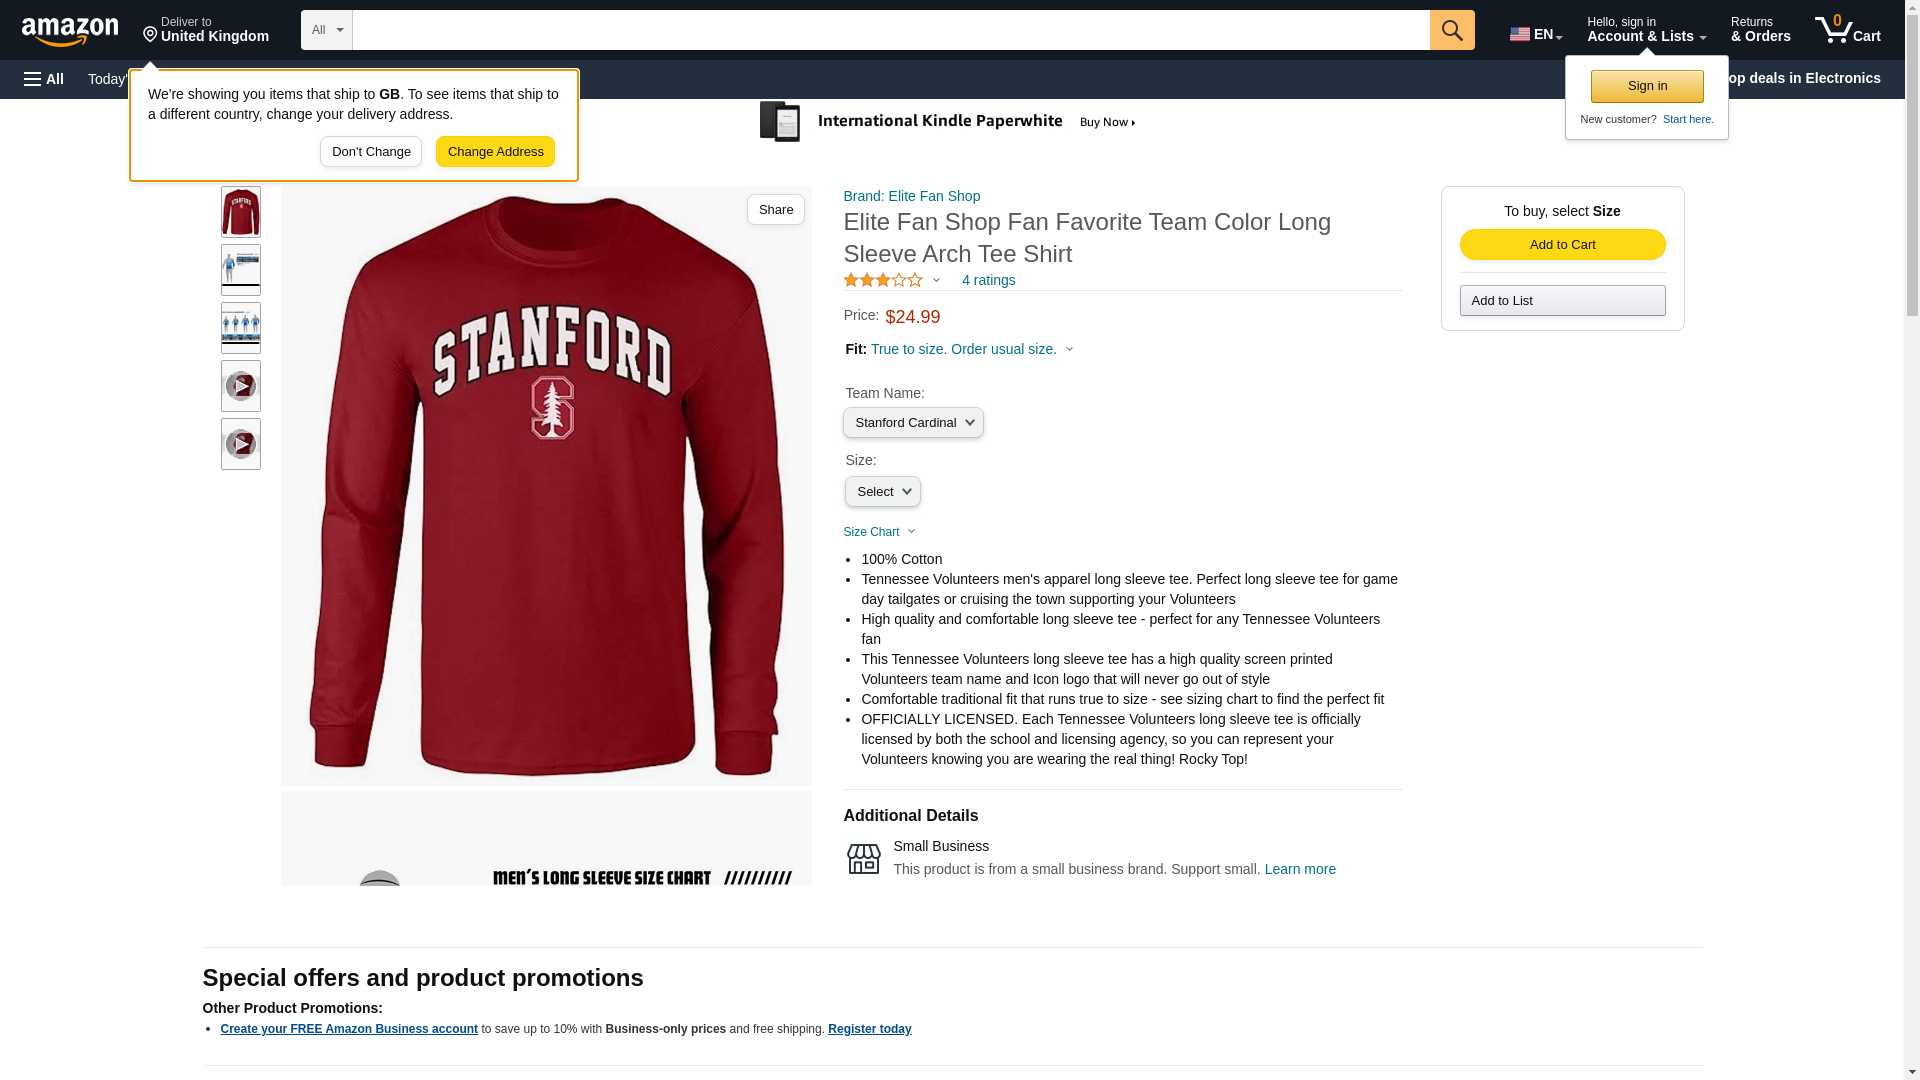Viewport: 1920px width, 1080px height.
Task: Open the All hamburger menu
Action: [x=44, y=79]
